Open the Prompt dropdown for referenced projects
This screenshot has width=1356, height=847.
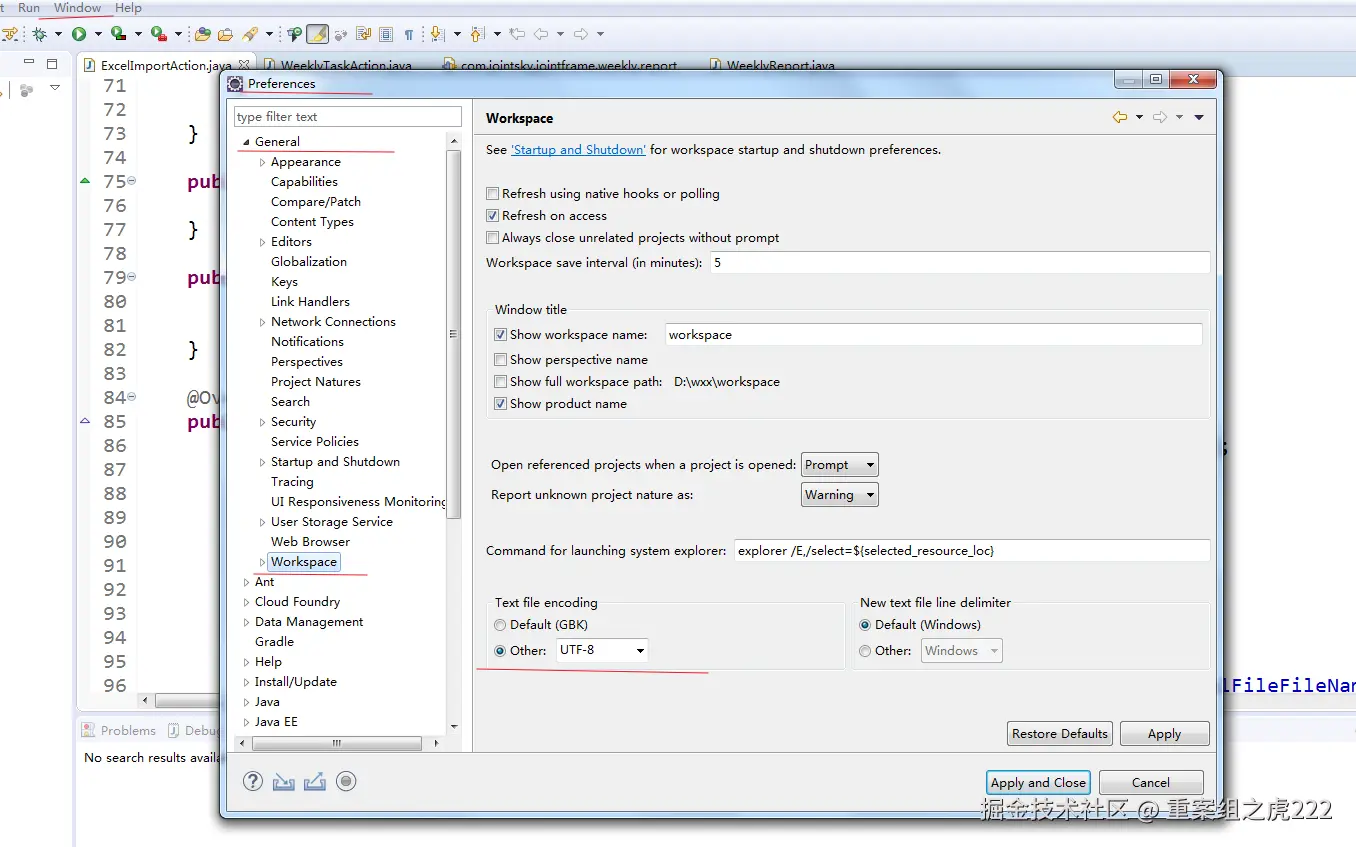click(840, 465)
